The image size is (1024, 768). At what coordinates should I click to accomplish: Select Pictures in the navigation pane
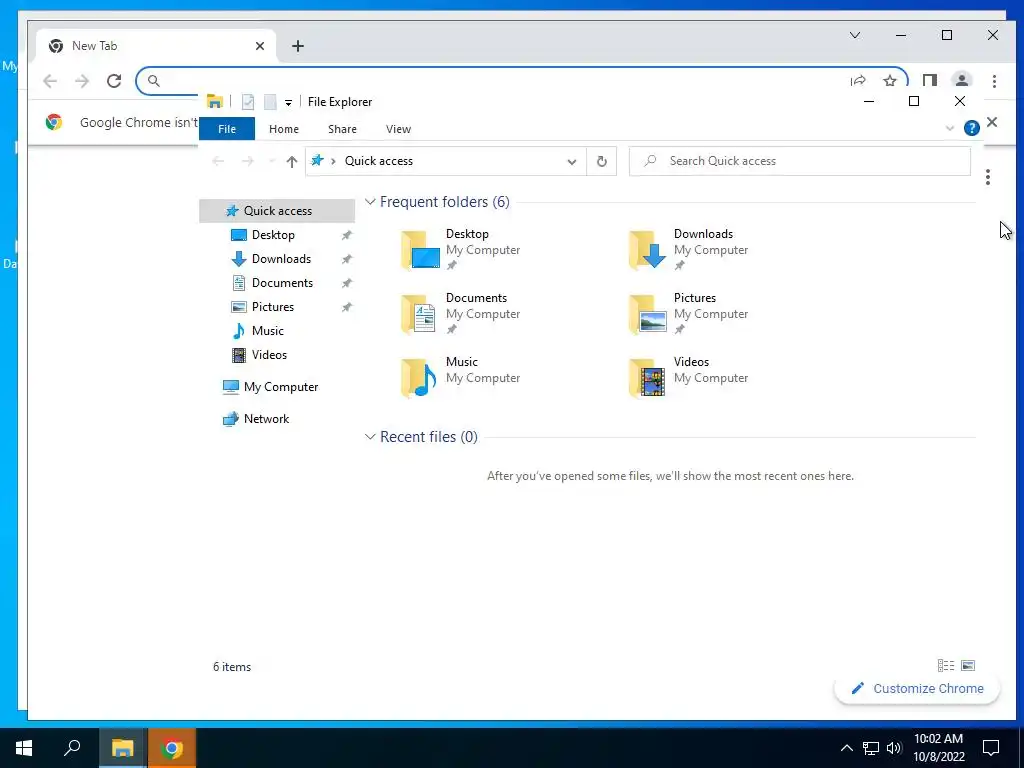[x=273, y=306]
